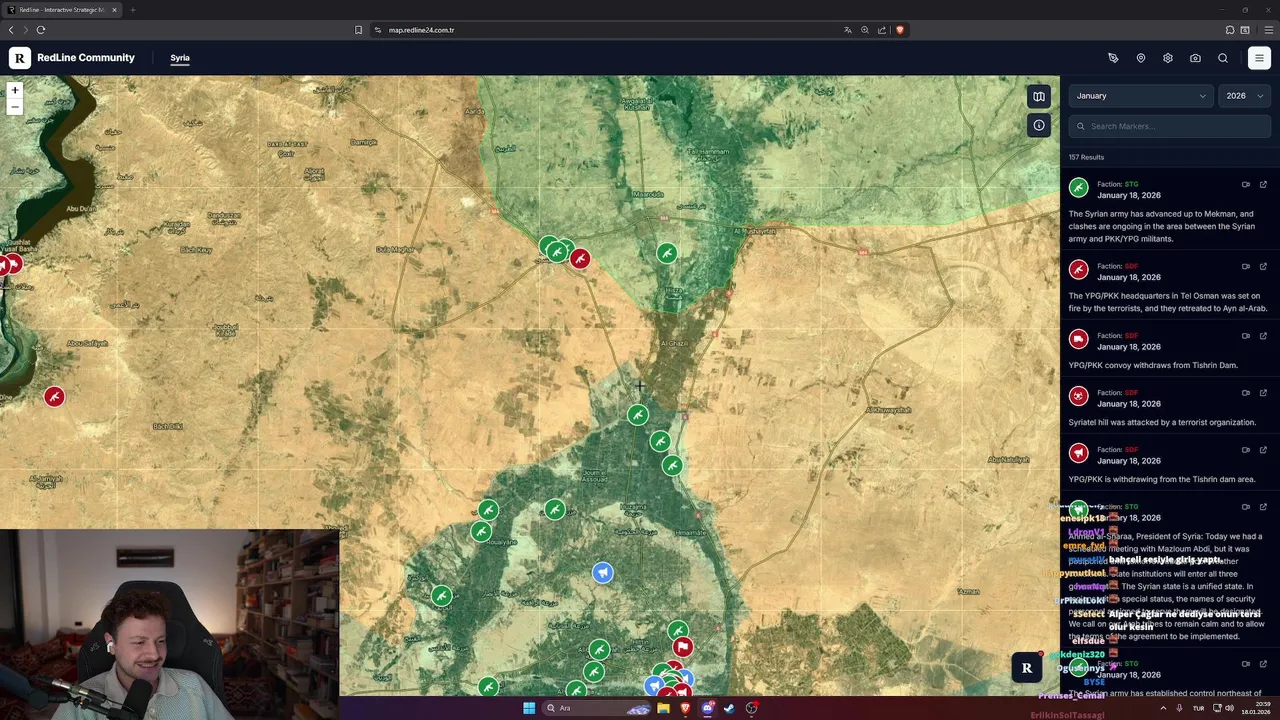Open the 2026 year dropdown
This screenshot has height=720, width=1280.
click(1245, 96)
